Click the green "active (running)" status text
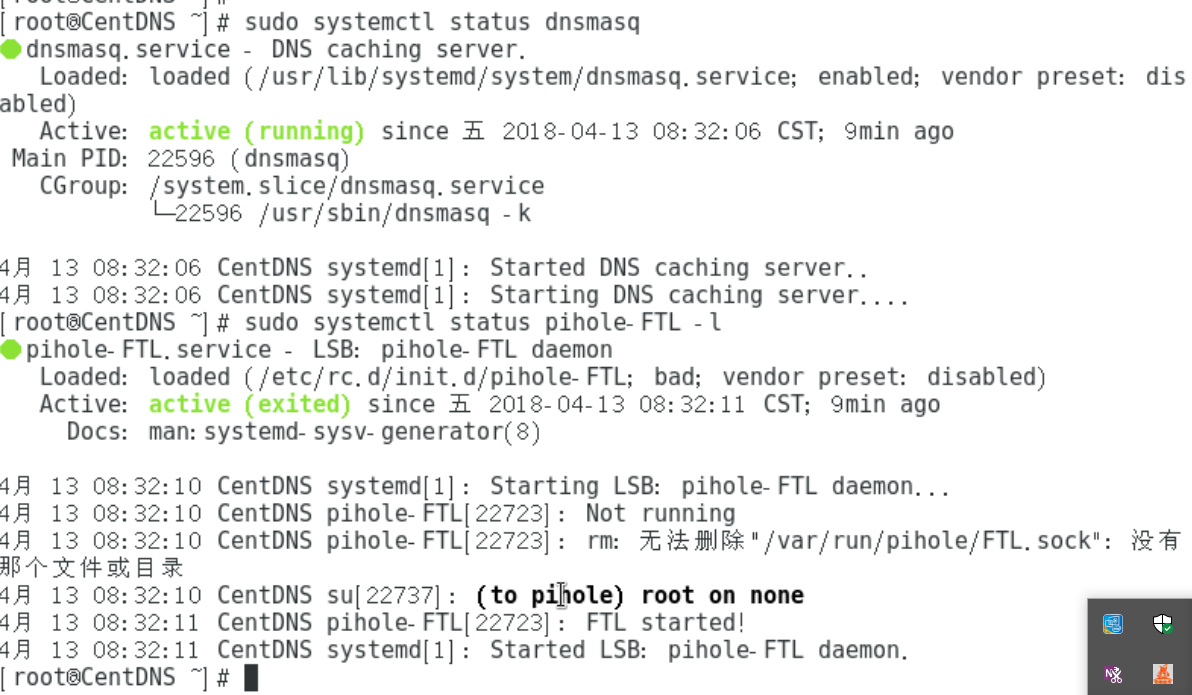Screen dimensions: 1192x695 [x=256, y=132]
